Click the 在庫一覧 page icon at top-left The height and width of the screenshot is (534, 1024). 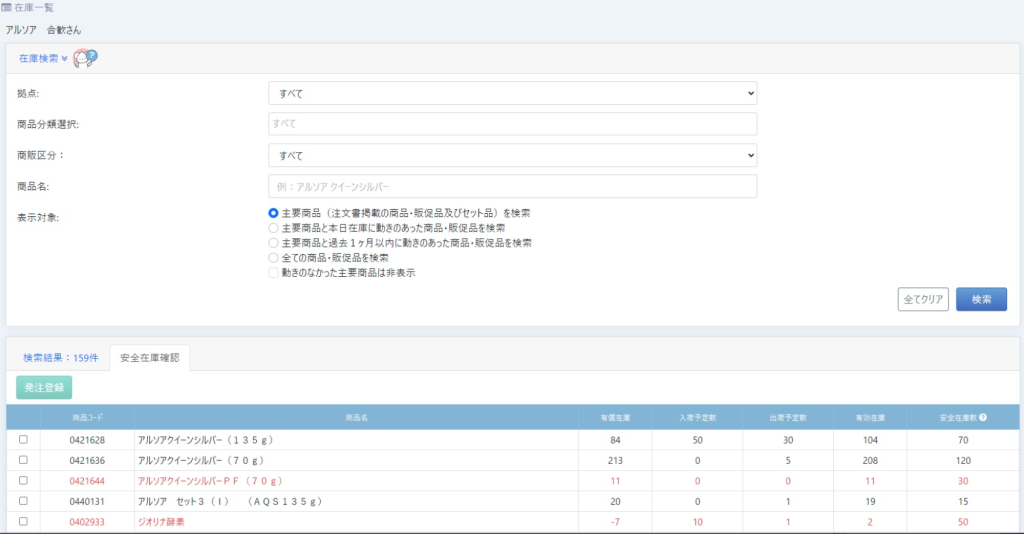tap(7, 8)
